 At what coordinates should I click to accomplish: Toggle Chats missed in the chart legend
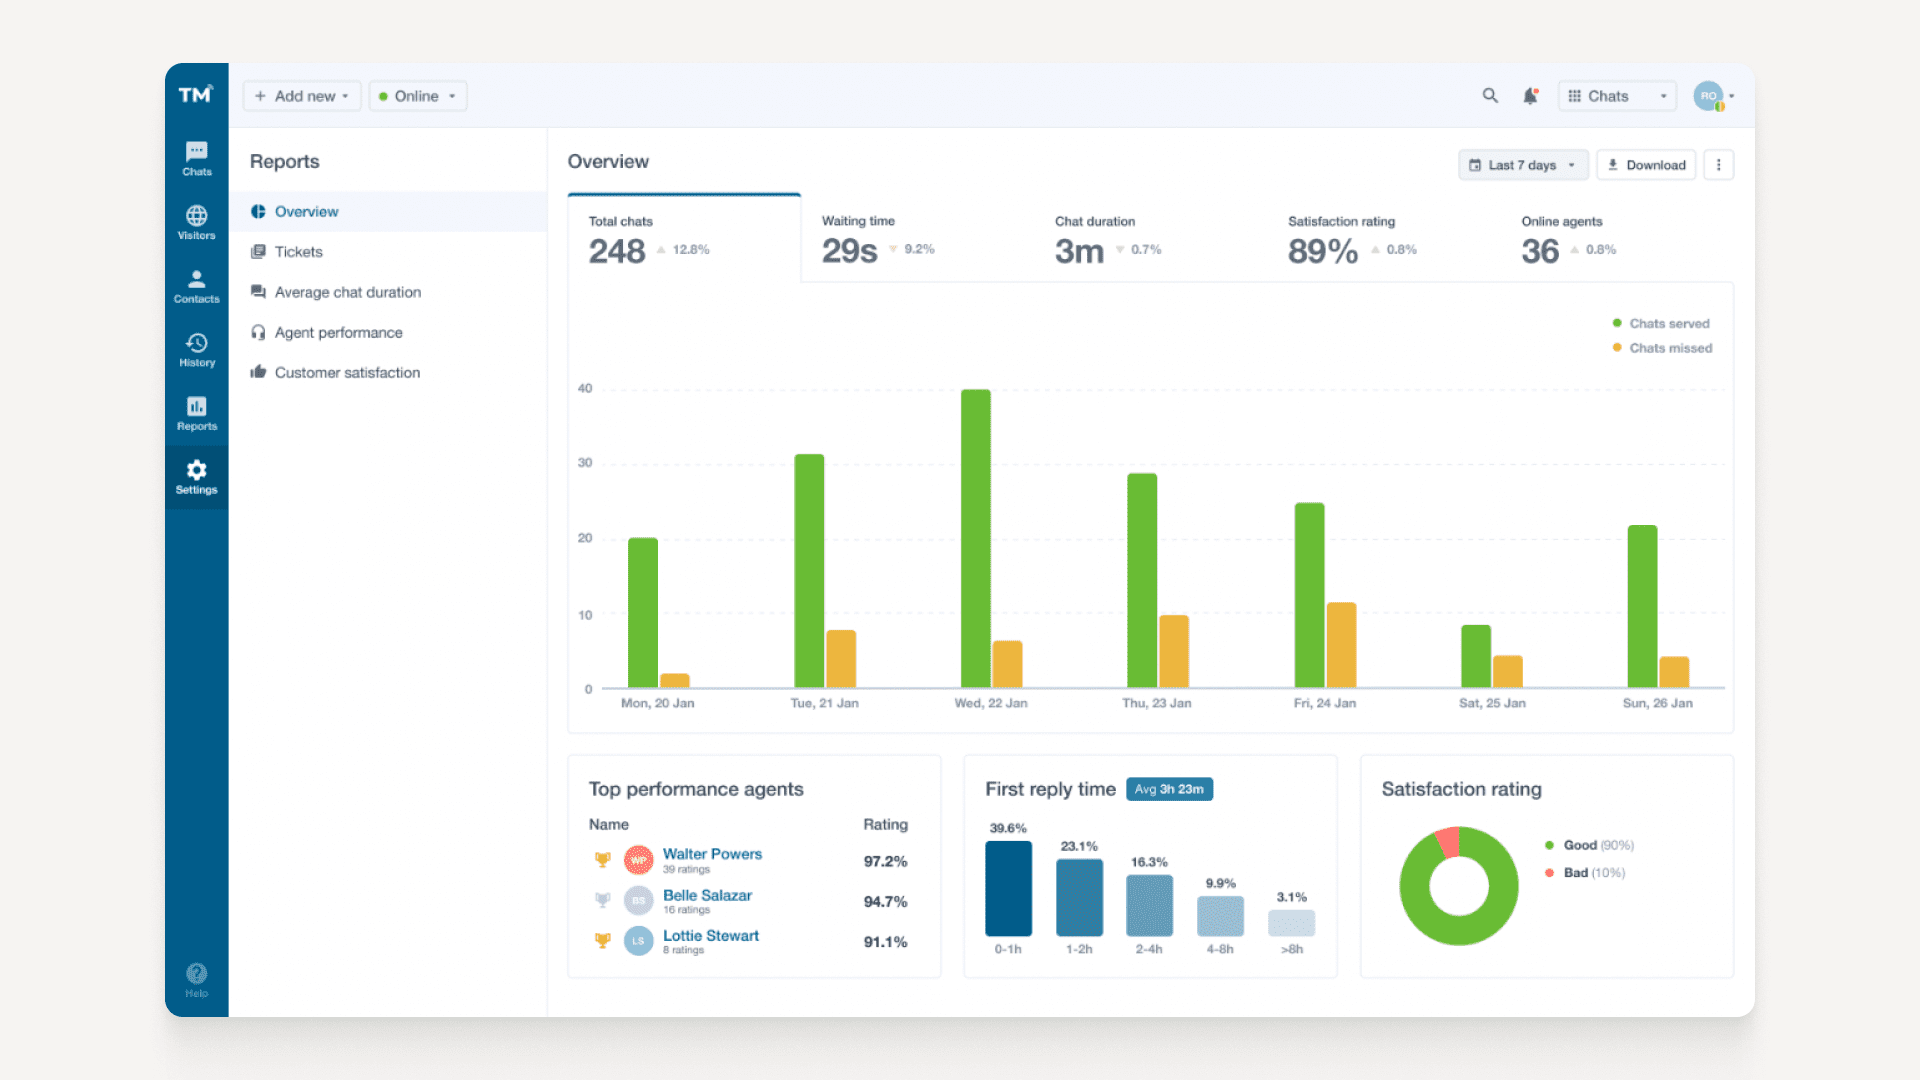[x=1662, y=348]
